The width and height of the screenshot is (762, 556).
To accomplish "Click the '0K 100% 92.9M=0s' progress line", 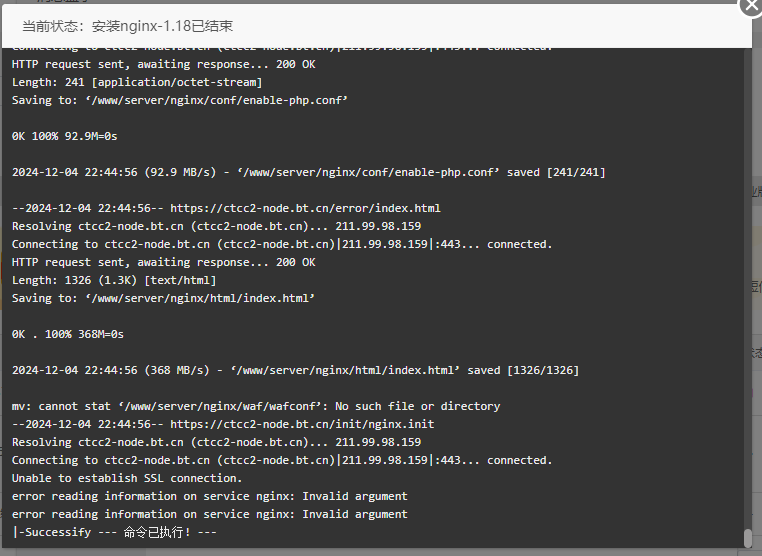I will 65,137.
